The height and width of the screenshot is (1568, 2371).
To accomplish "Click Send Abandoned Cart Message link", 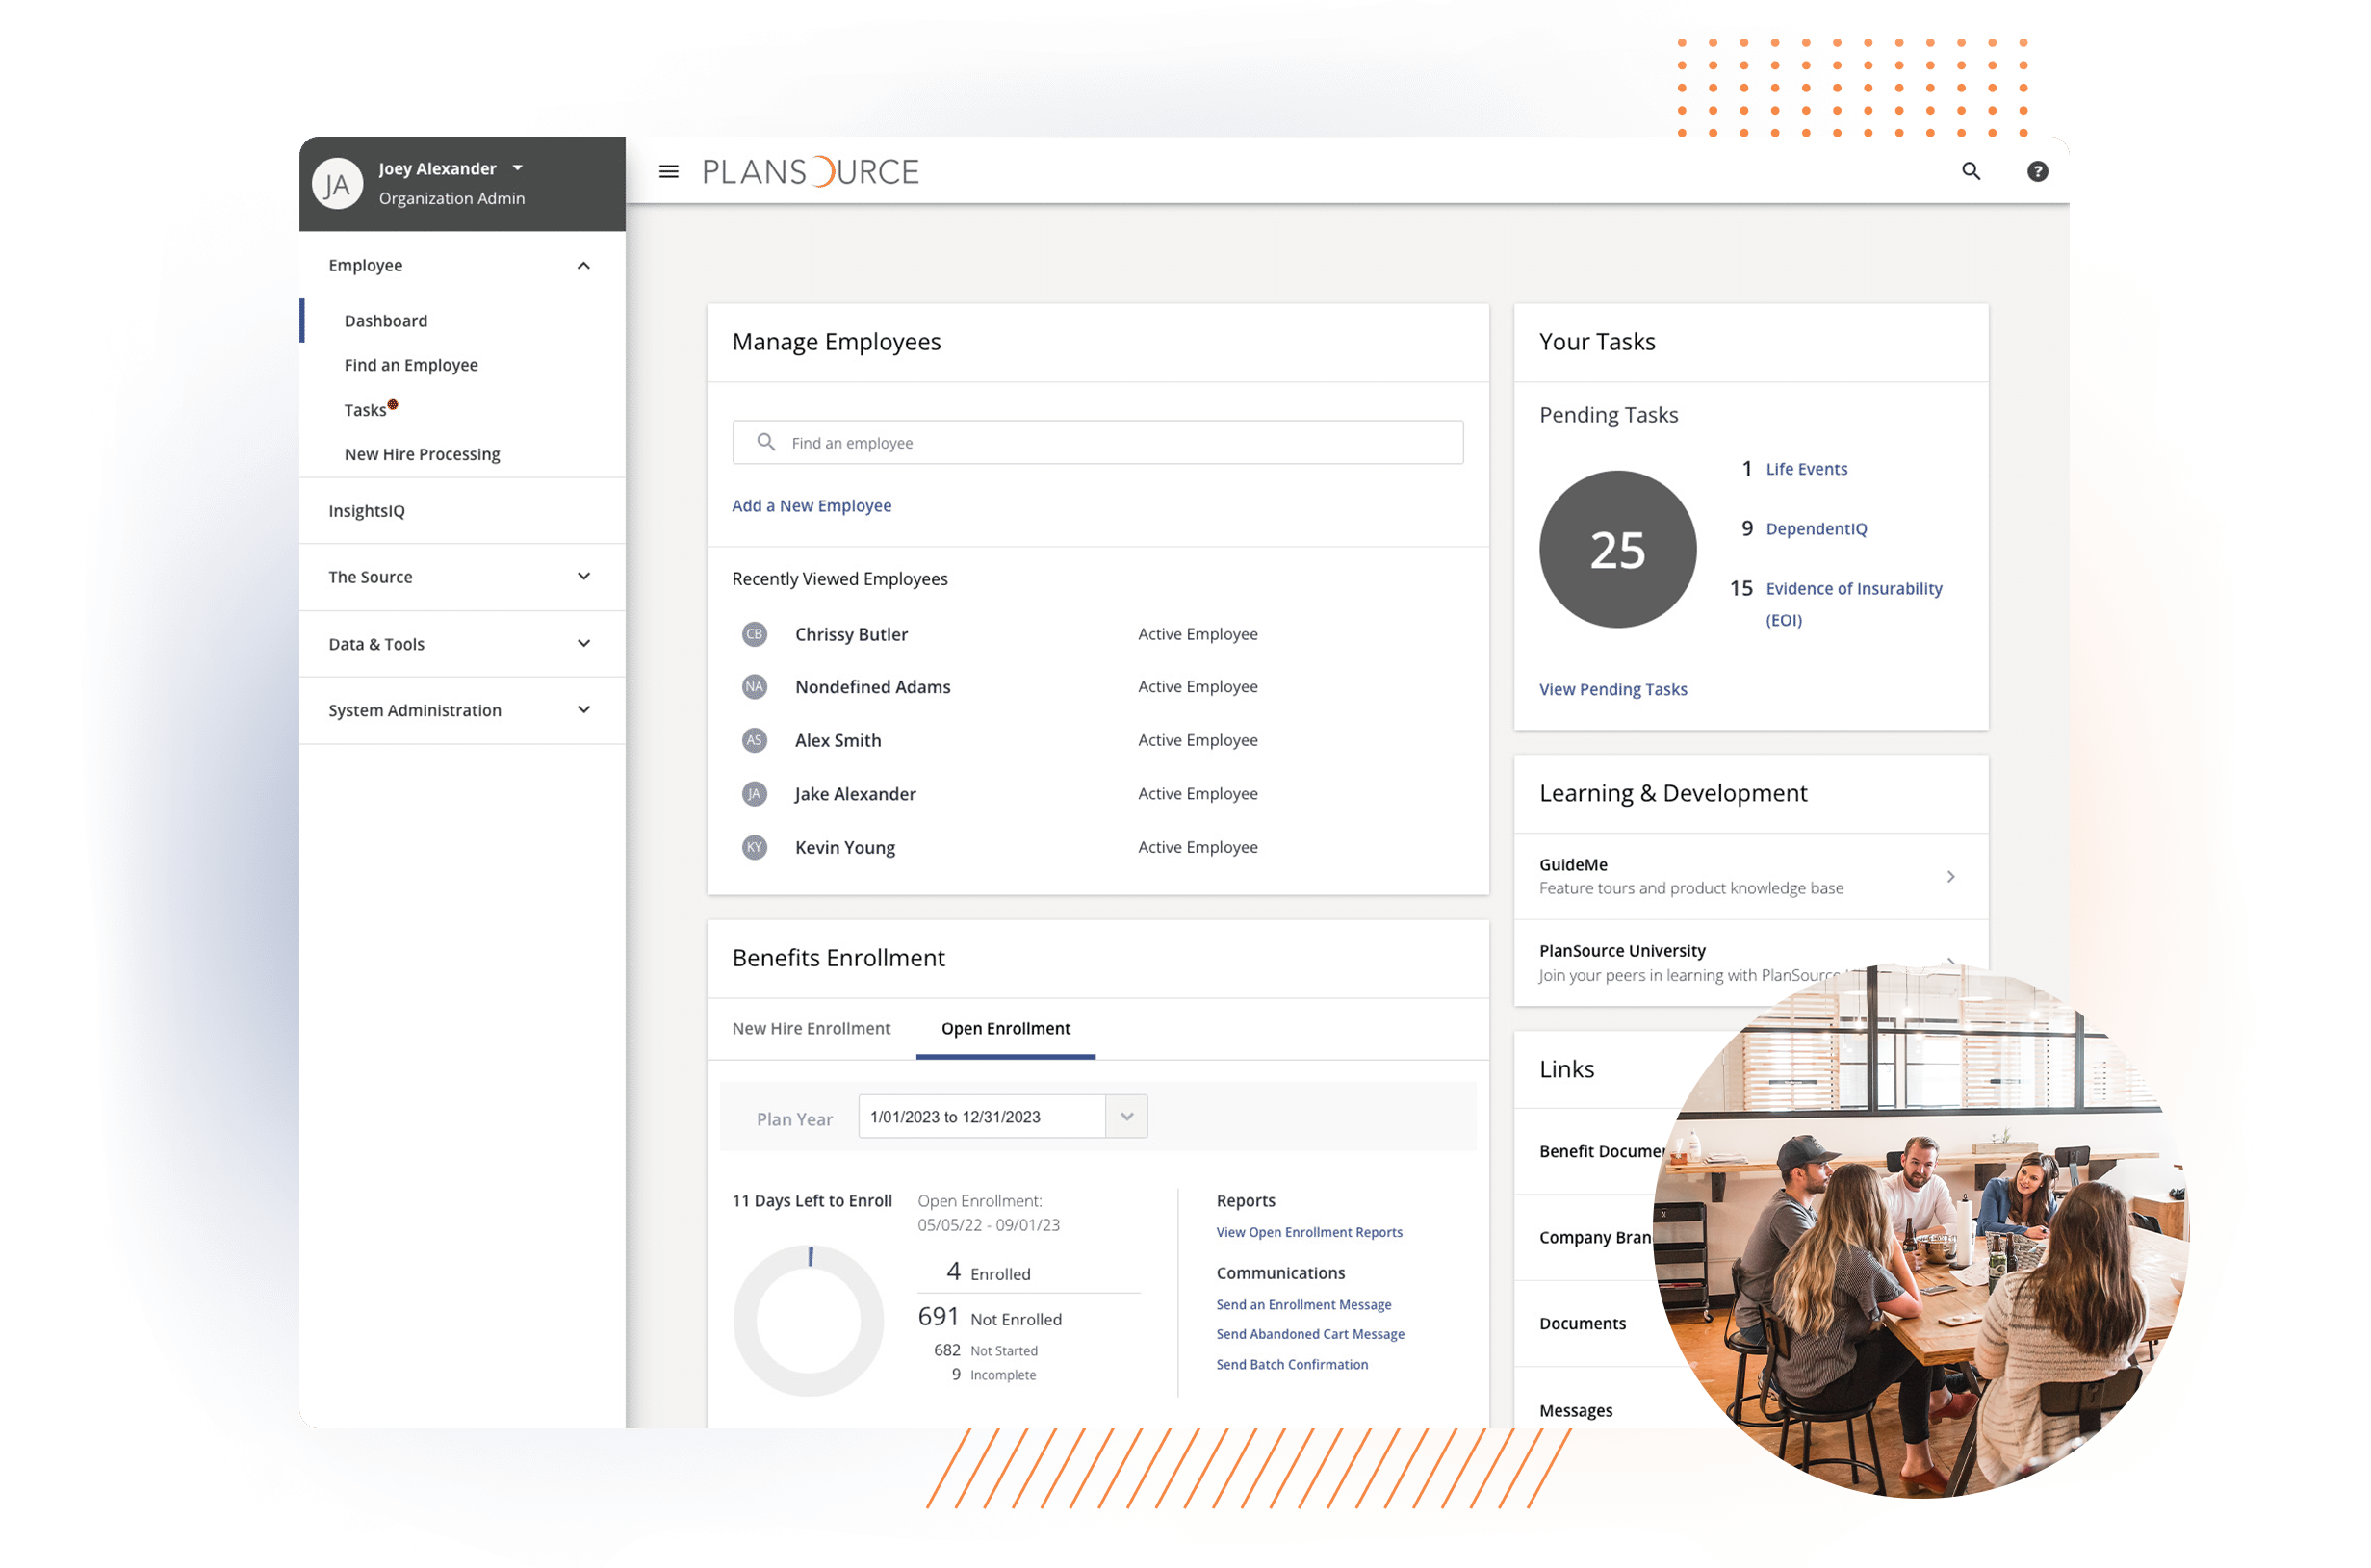I will click(1310, 1335).
